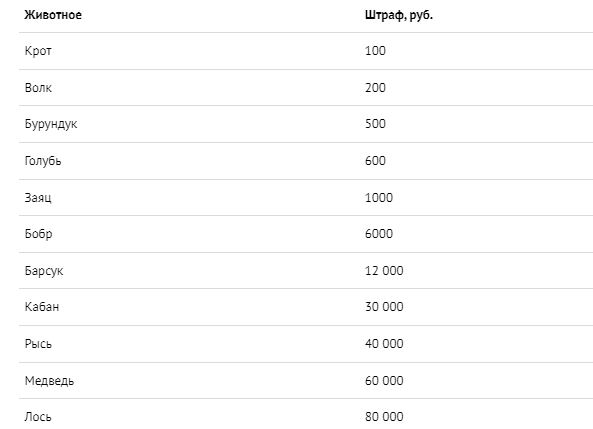Screen dimensions: 593x429
Task: Select the Волк table cell
Action: 38,88
